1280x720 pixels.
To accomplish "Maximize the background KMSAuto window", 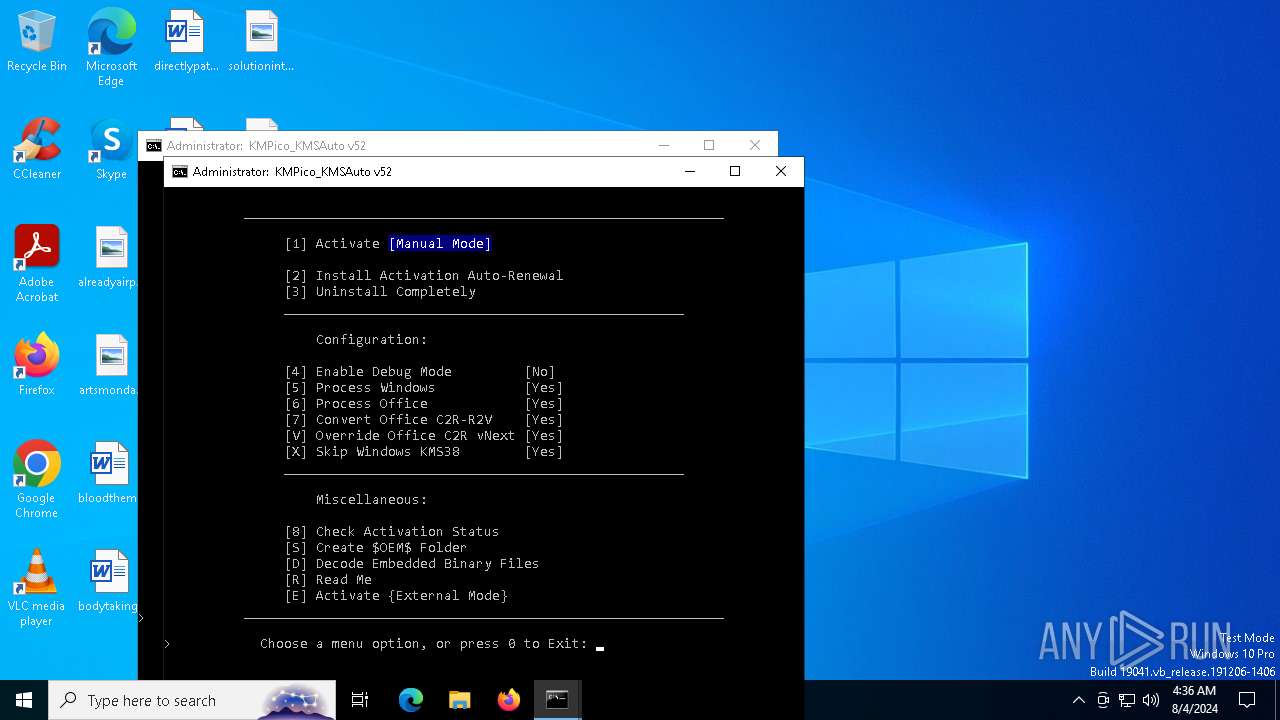I will coord(709,145).
